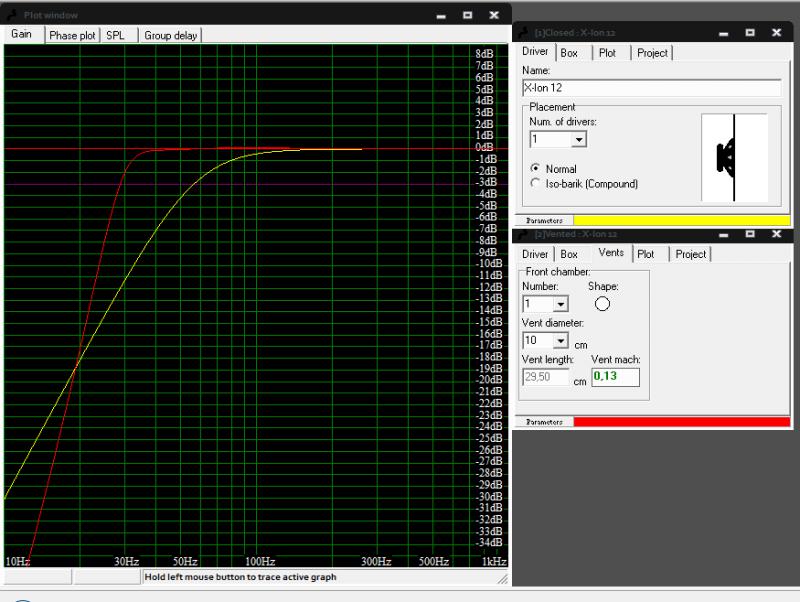Click the yellow Parameters bar
Image resolution: width=800 pixels, height=602 pixels.
682,220
